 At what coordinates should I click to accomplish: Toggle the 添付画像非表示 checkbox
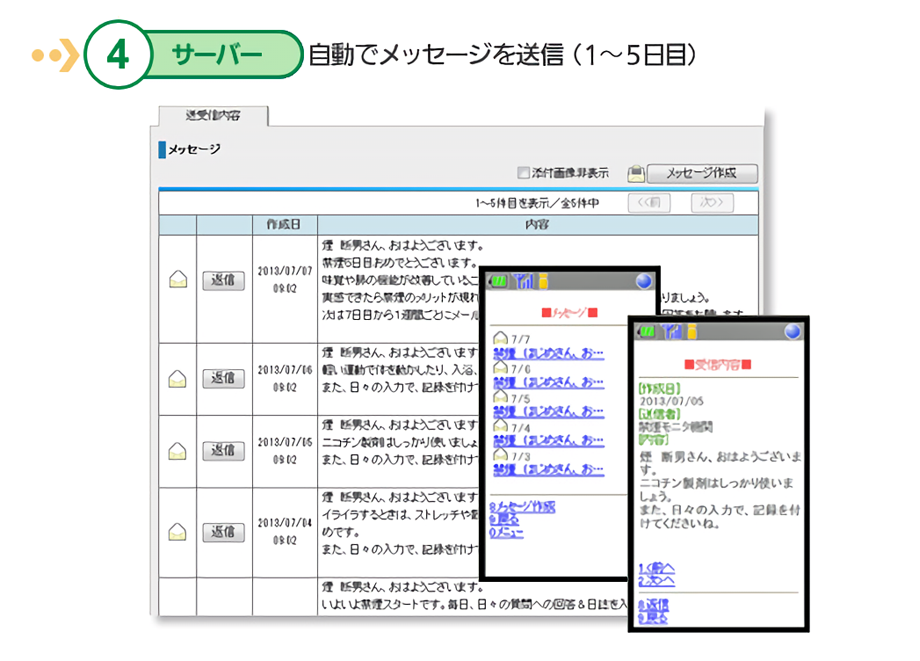pos(523,173)
